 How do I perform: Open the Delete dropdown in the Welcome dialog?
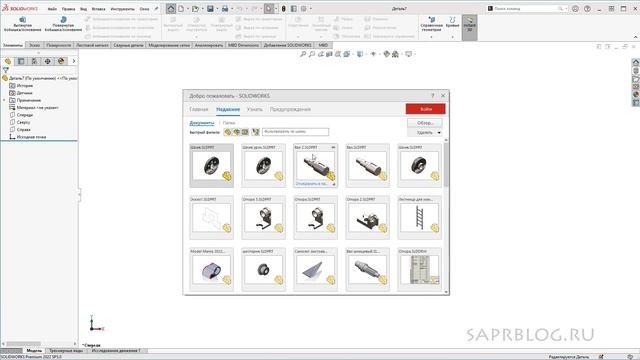(424, 133)
